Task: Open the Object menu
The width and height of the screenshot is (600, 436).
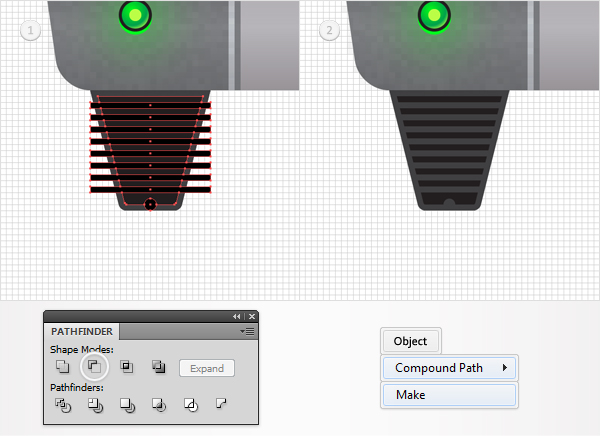Action: pyautogui.click(x=411, y=341)
